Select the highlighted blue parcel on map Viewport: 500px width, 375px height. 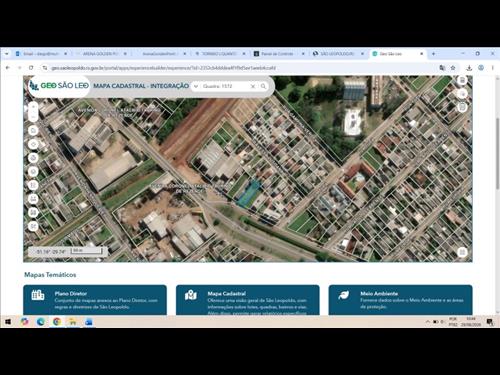click(x=249, y=194)
